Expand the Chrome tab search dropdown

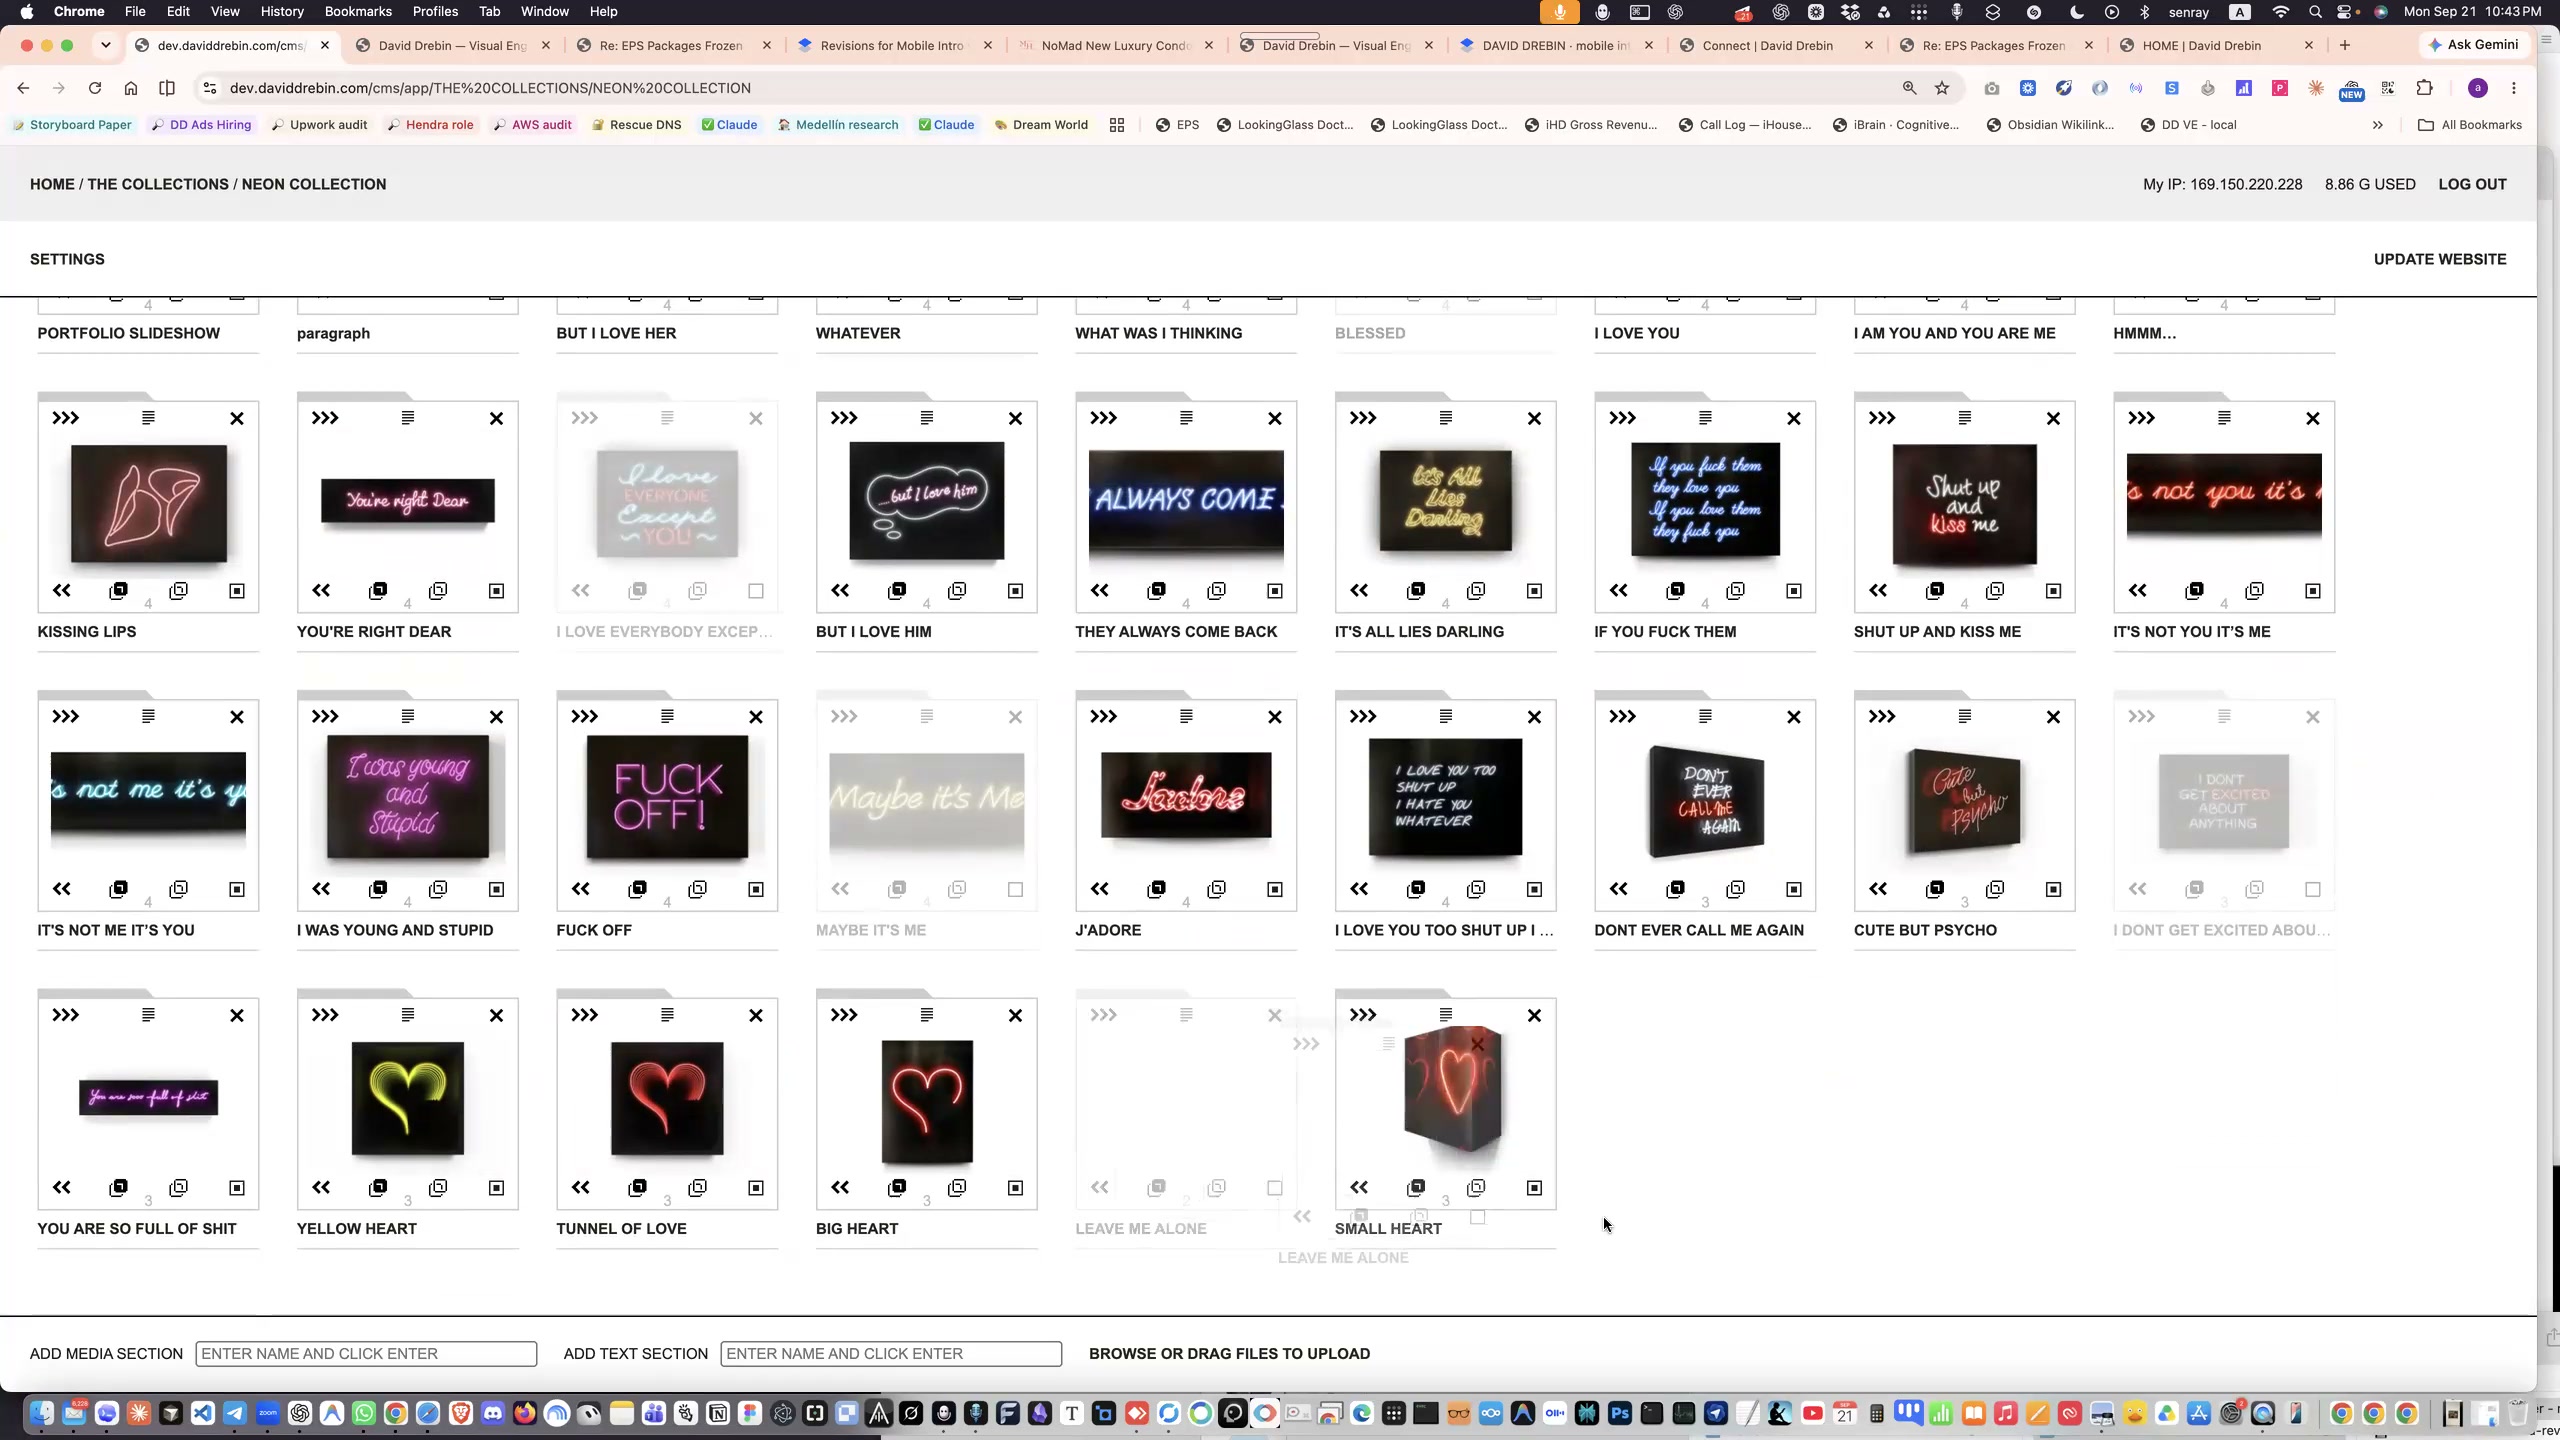tap(105, 45)
